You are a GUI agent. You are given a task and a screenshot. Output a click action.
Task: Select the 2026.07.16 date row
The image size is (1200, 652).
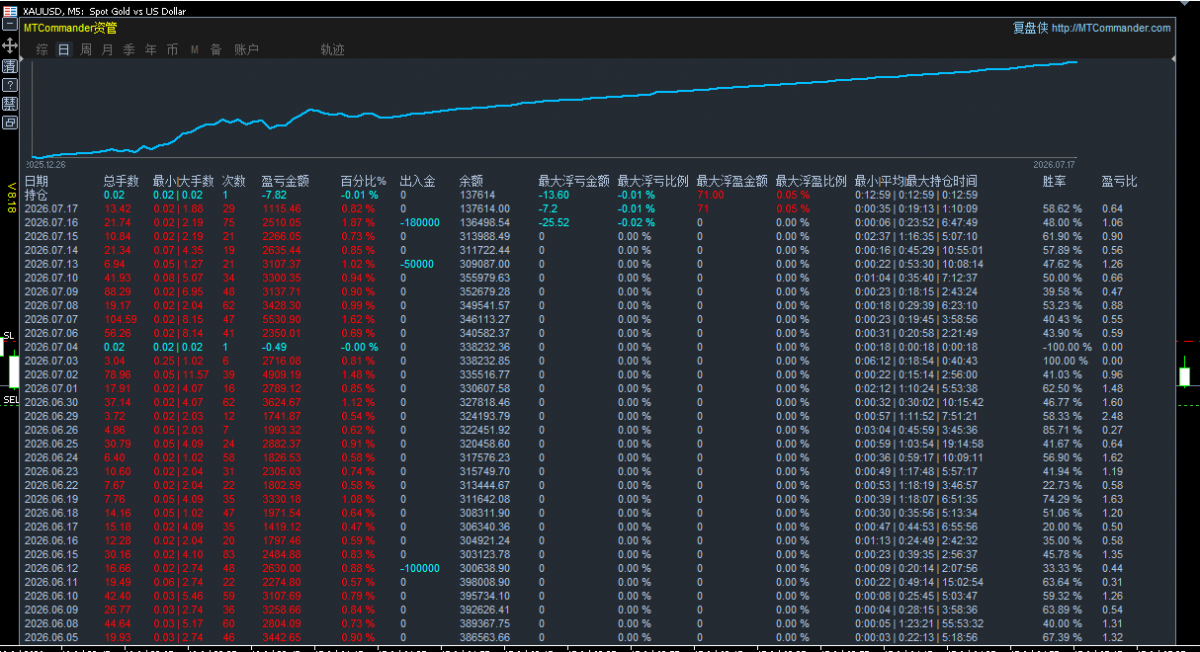coord(598,221)
